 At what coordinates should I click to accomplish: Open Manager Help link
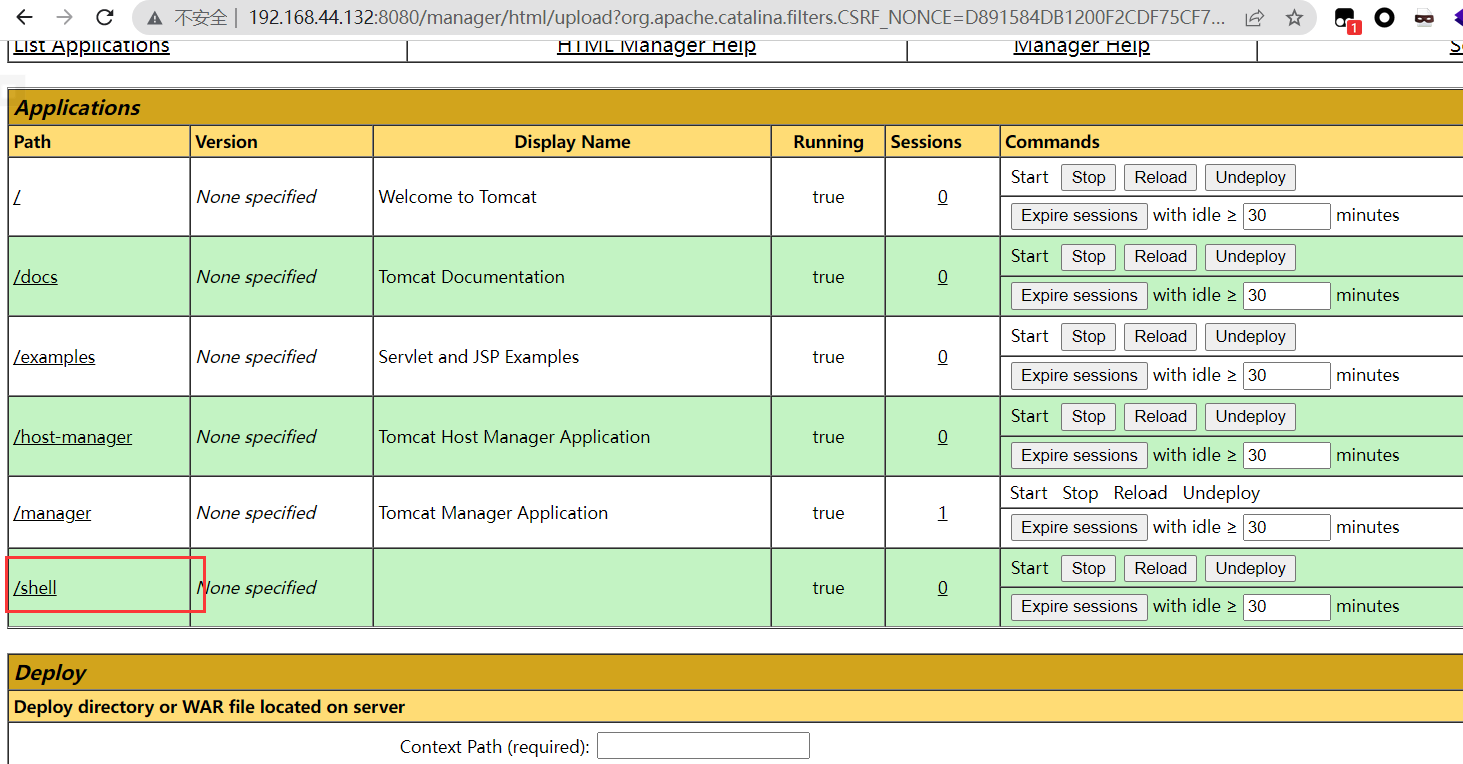point(1081,46)
